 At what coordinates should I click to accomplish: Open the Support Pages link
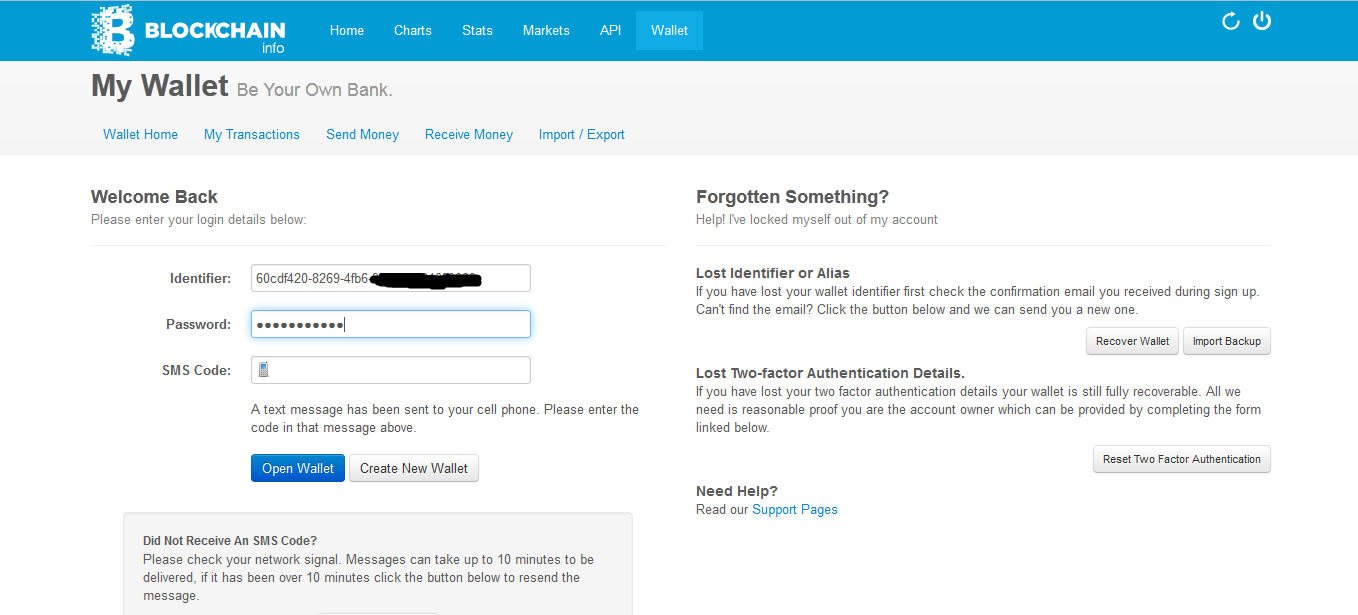pyautogui.click(x=795, y=509)
